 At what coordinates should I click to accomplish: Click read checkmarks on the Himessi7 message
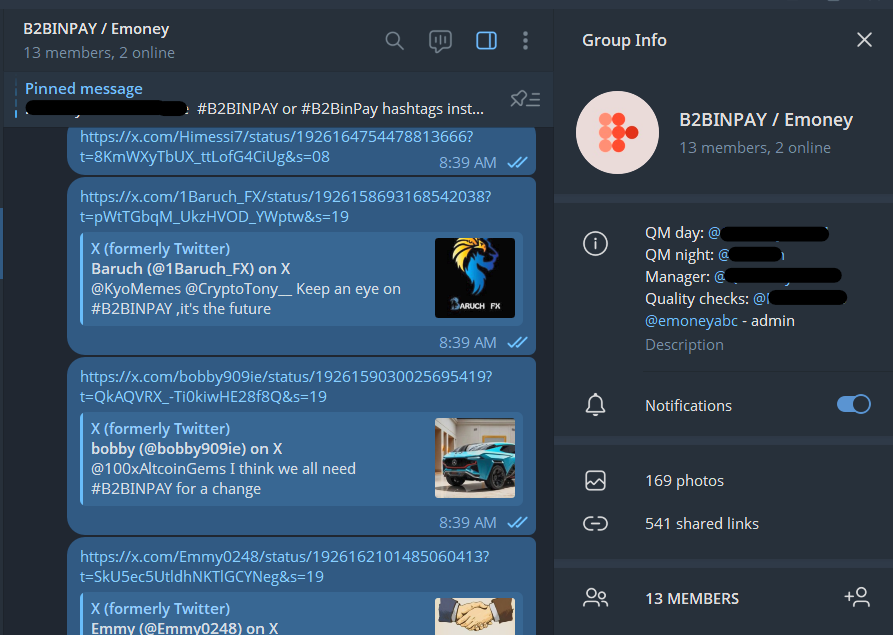point(517,162)
